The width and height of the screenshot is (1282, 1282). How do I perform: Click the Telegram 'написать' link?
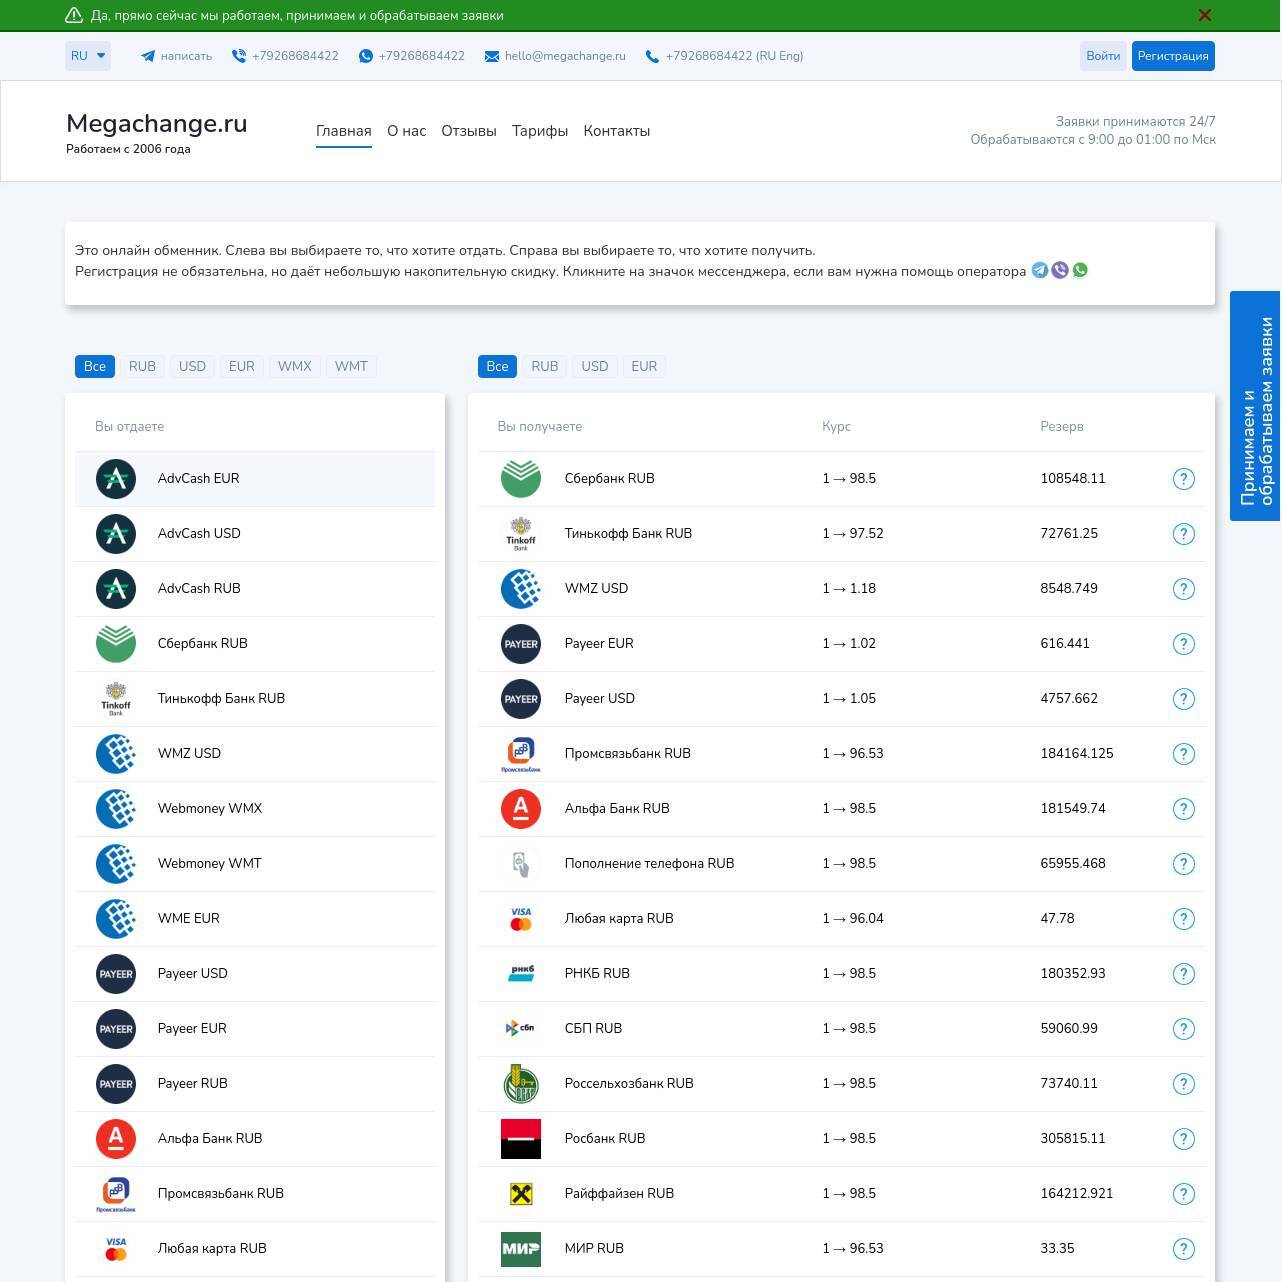coord(176,56)
